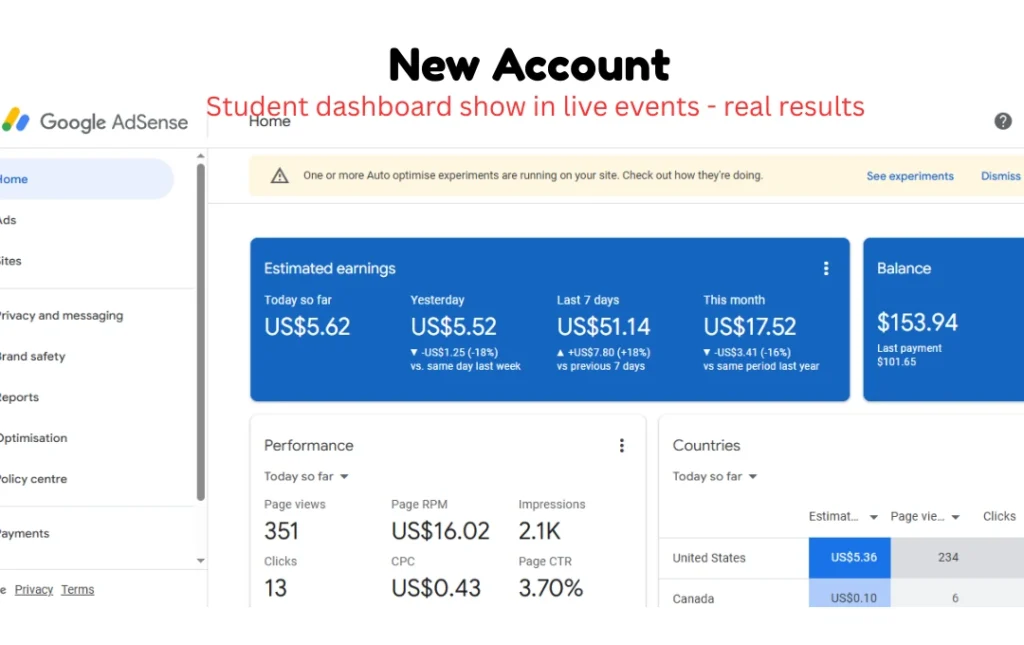Click the US$5.36 earnings cell
The width and height of the screenshot is (1024, 645).
click(850, 558)
